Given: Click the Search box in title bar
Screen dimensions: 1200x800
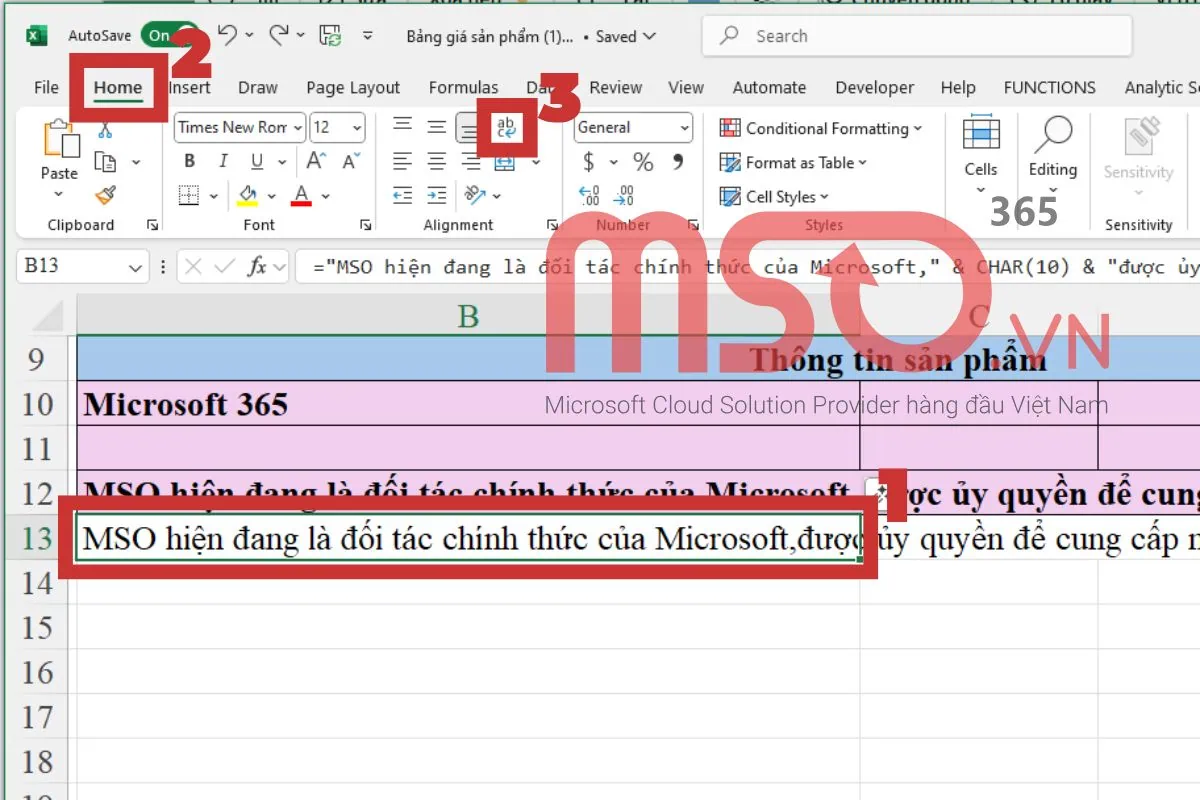Looking at the screenshot, I should tap(917, 36).
